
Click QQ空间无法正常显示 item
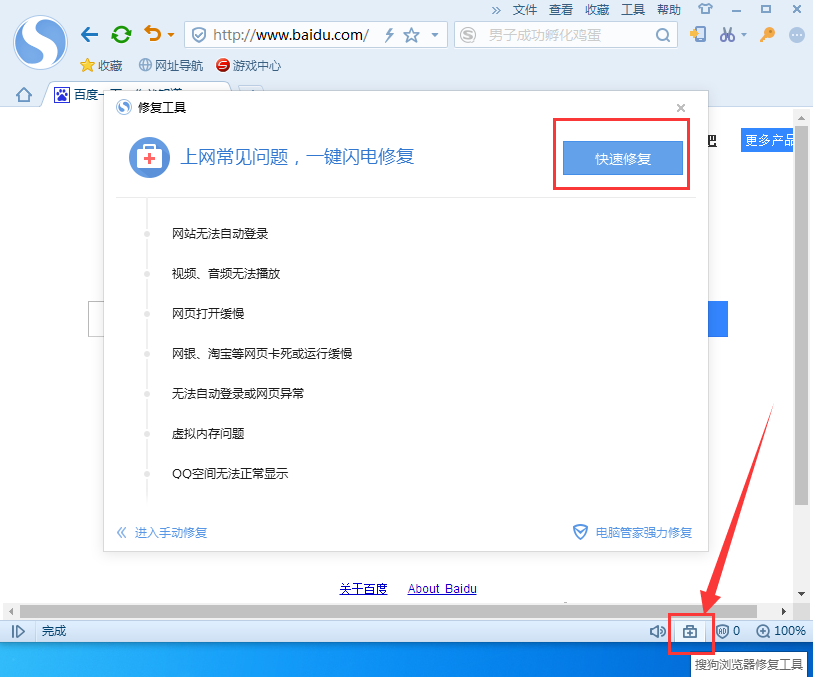(230, 473)
